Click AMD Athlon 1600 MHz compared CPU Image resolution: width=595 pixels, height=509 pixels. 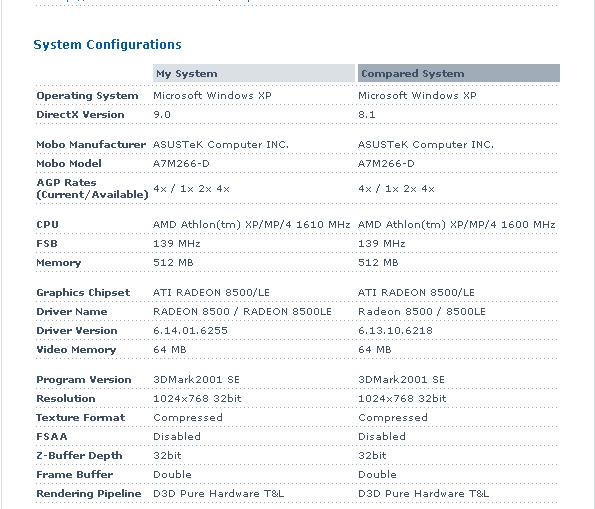[457, 225]
